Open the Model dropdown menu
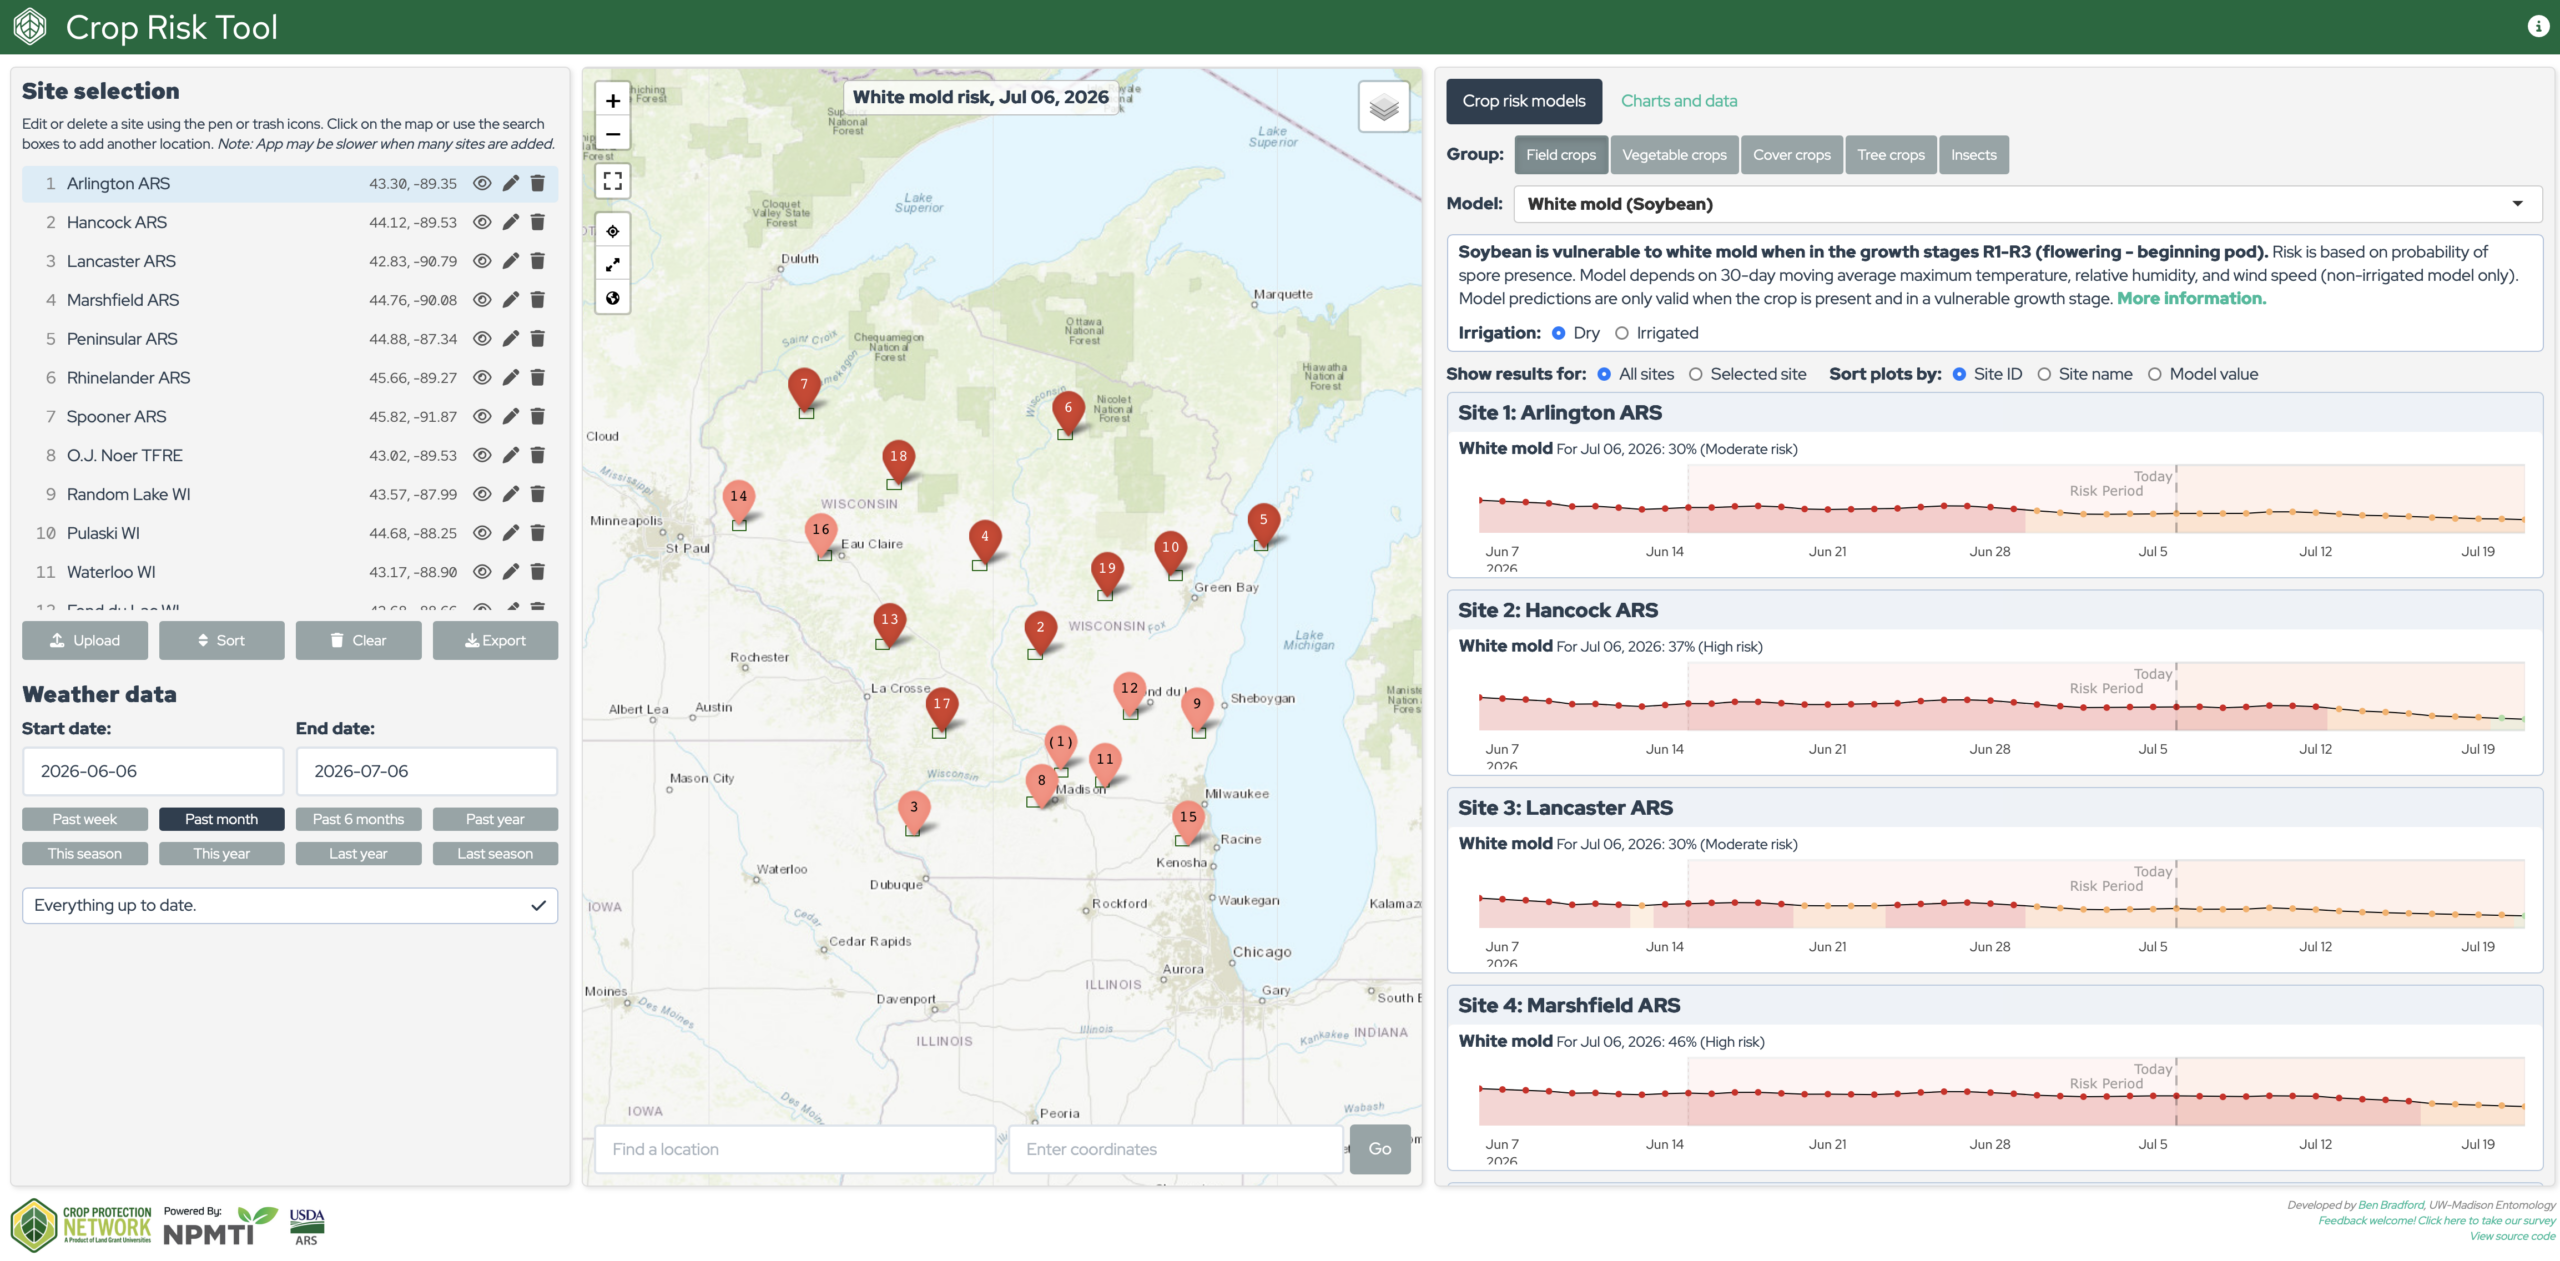2560x1261 pixels. (x=2027, y=204)
